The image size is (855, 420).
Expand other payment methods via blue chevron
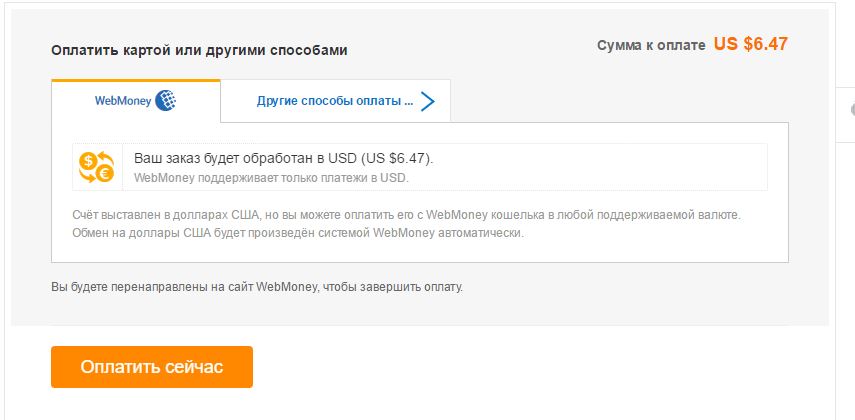pyautogui.click(x=428, y=101)
